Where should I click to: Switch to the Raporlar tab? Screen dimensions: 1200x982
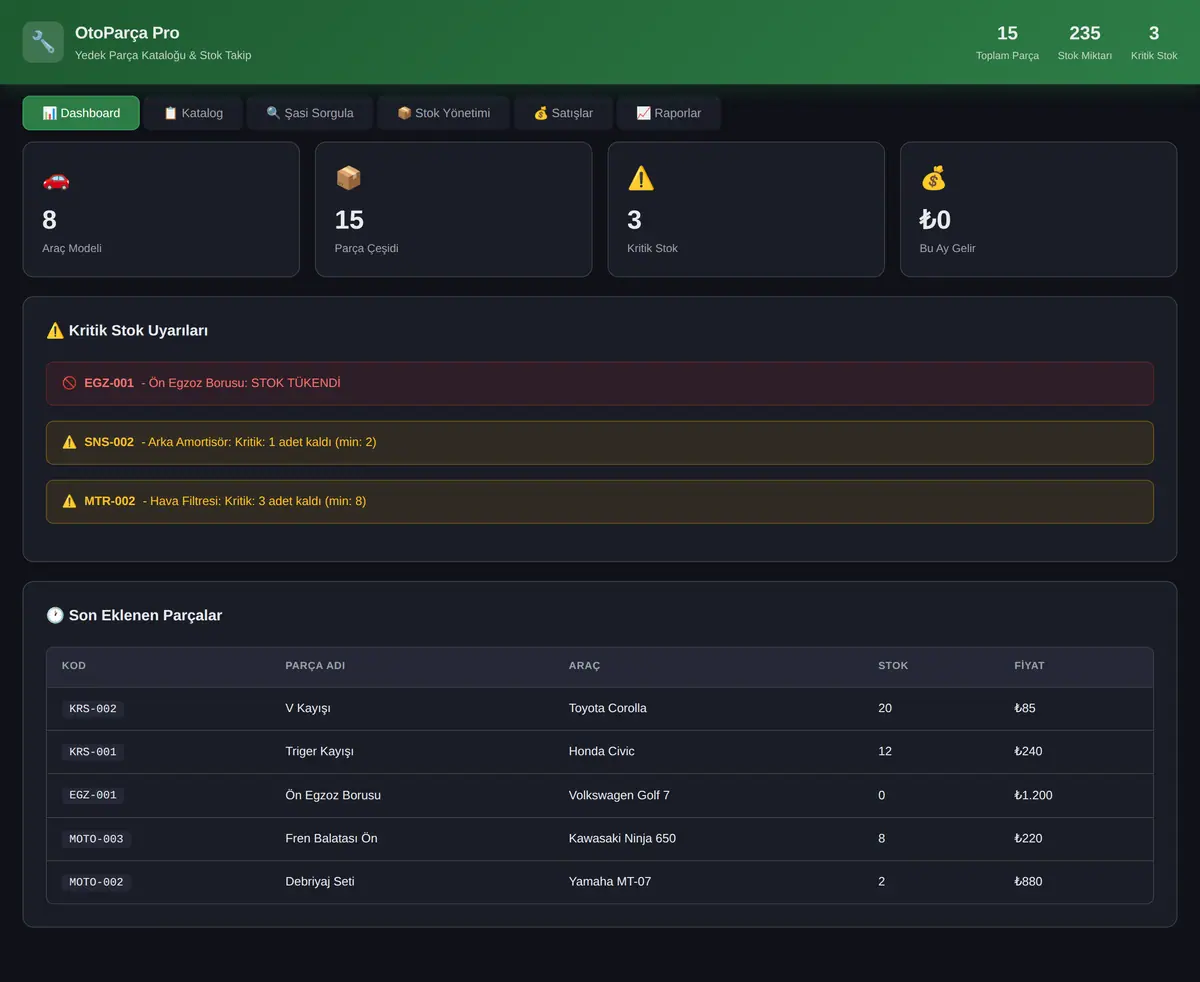coord(669,113)
